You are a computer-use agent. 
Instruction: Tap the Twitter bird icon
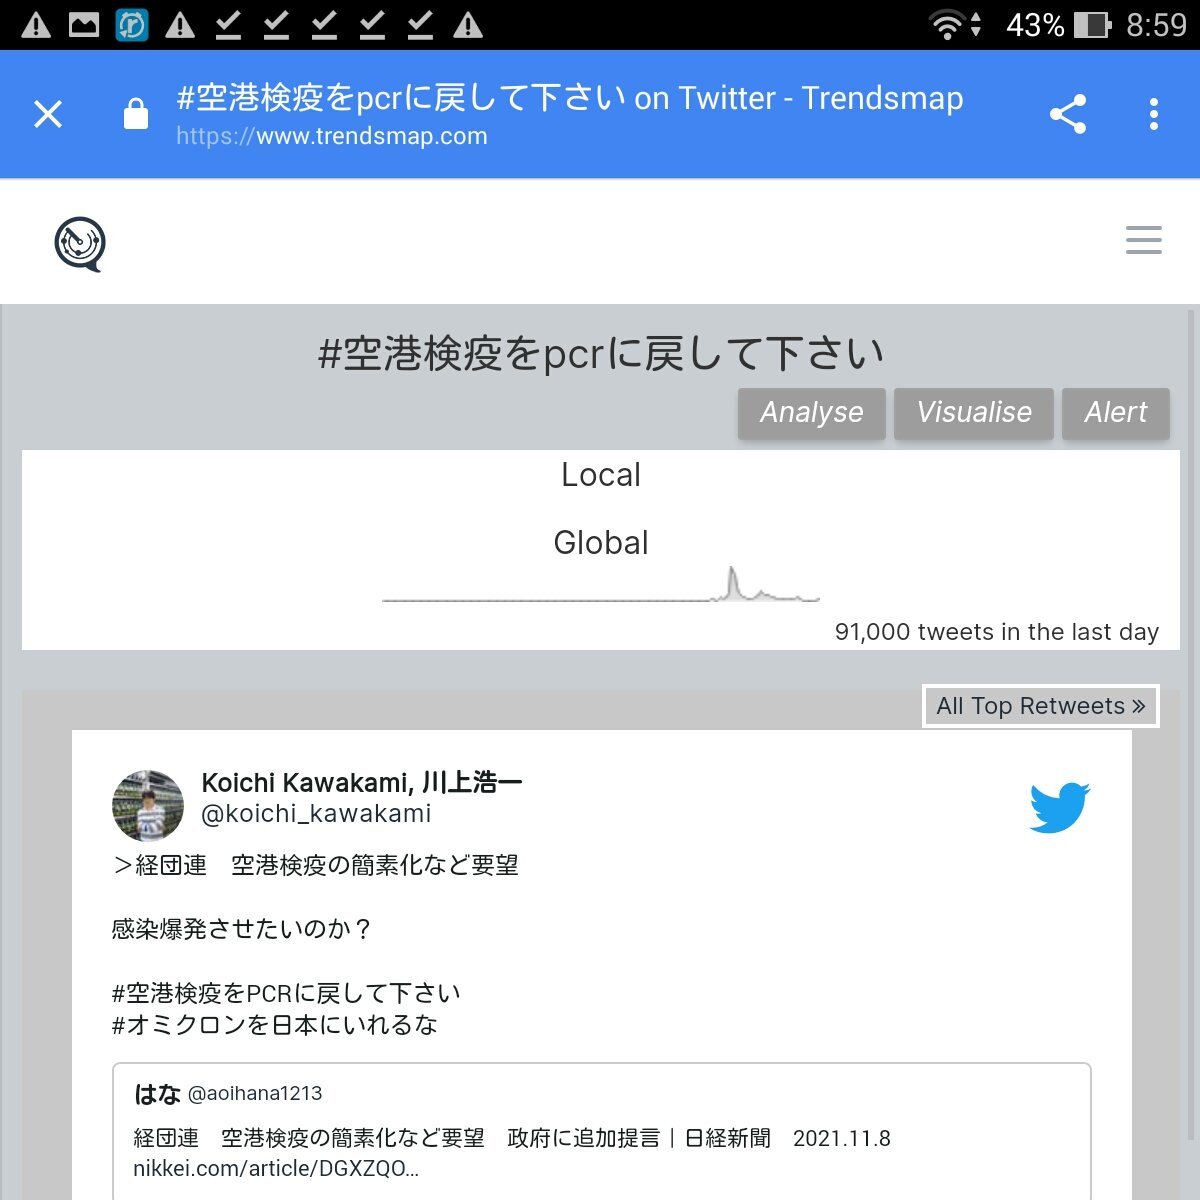coord(1060,807)
